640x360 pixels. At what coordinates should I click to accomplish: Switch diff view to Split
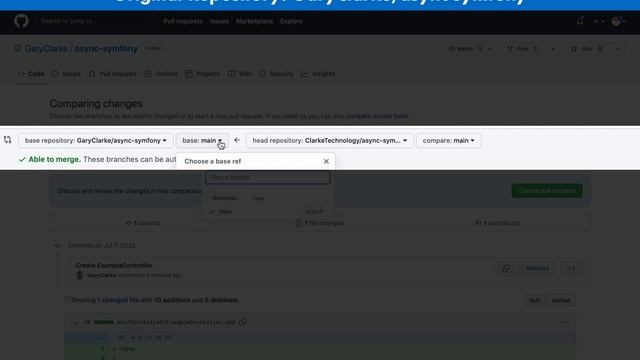[535, 300]
